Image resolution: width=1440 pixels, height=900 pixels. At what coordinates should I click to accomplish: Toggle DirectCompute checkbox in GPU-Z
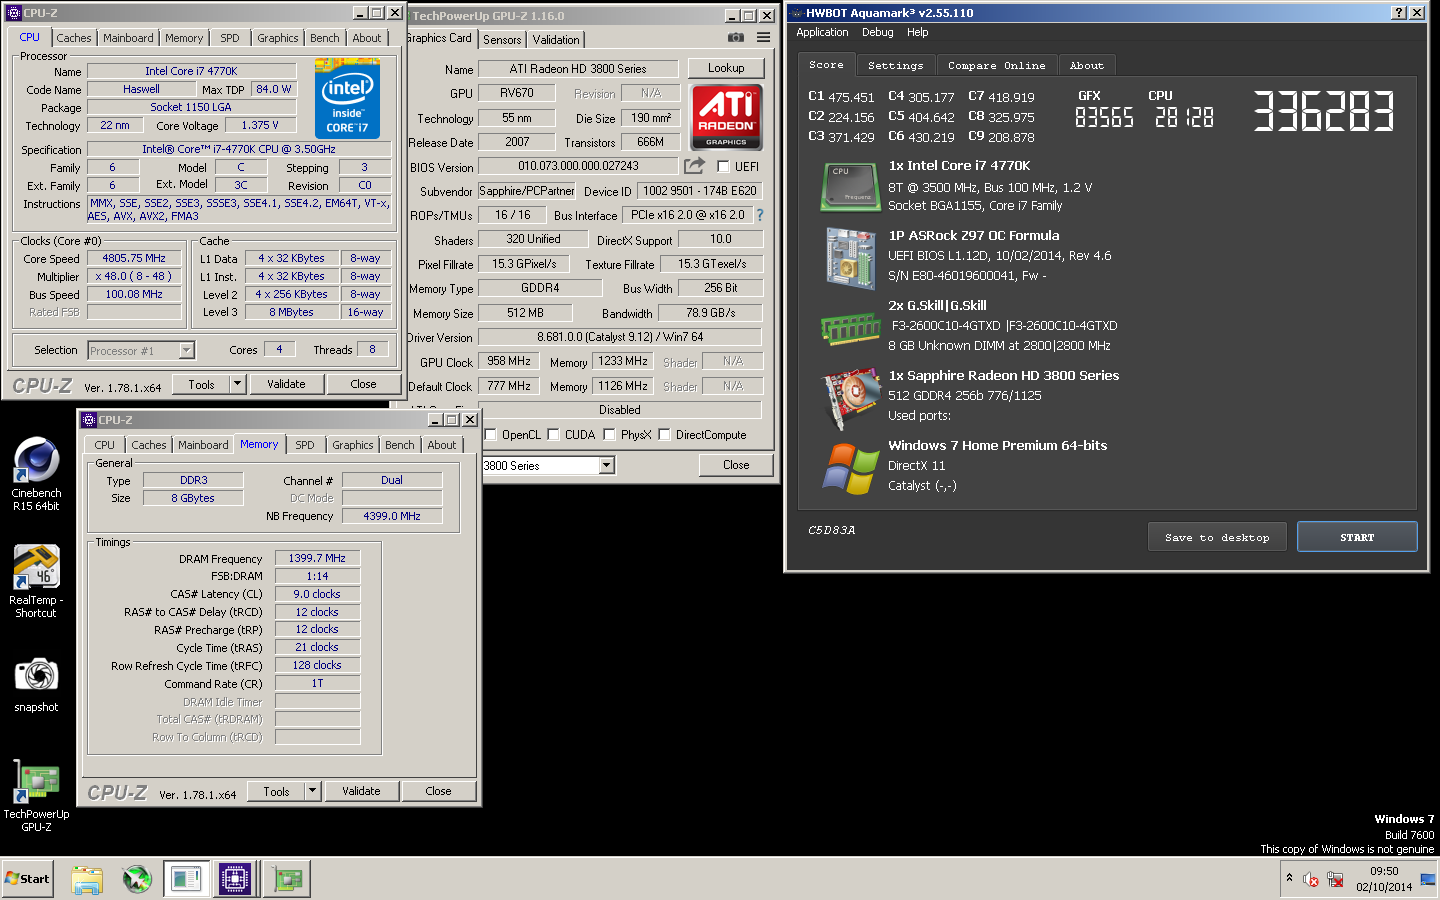(x=665, y=435)
